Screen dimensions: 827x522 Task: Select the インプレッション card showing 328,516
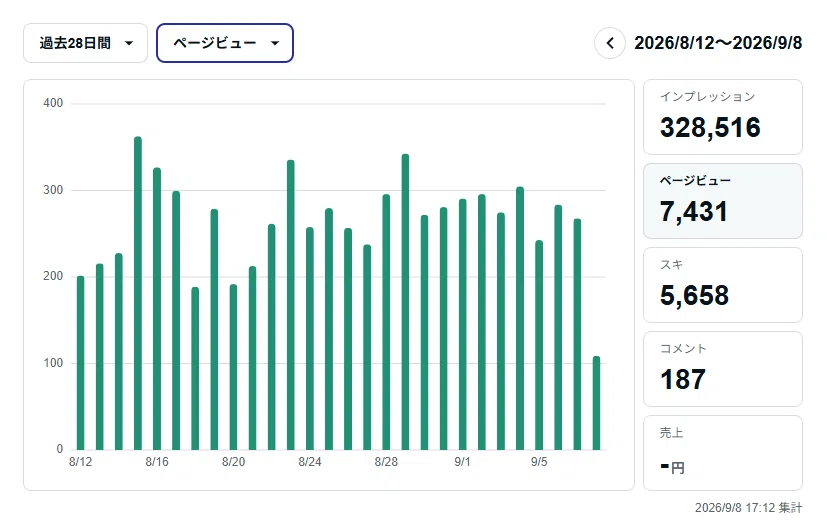[x=723, y=117]
